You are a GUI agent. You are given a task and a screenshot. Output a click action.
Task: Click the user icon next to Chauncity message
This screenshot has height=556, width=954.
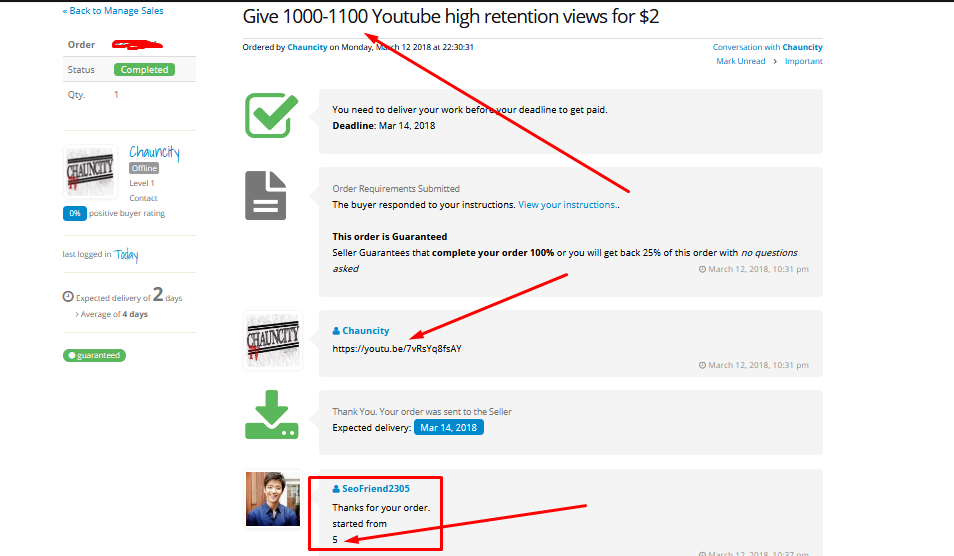click(336, 331)
